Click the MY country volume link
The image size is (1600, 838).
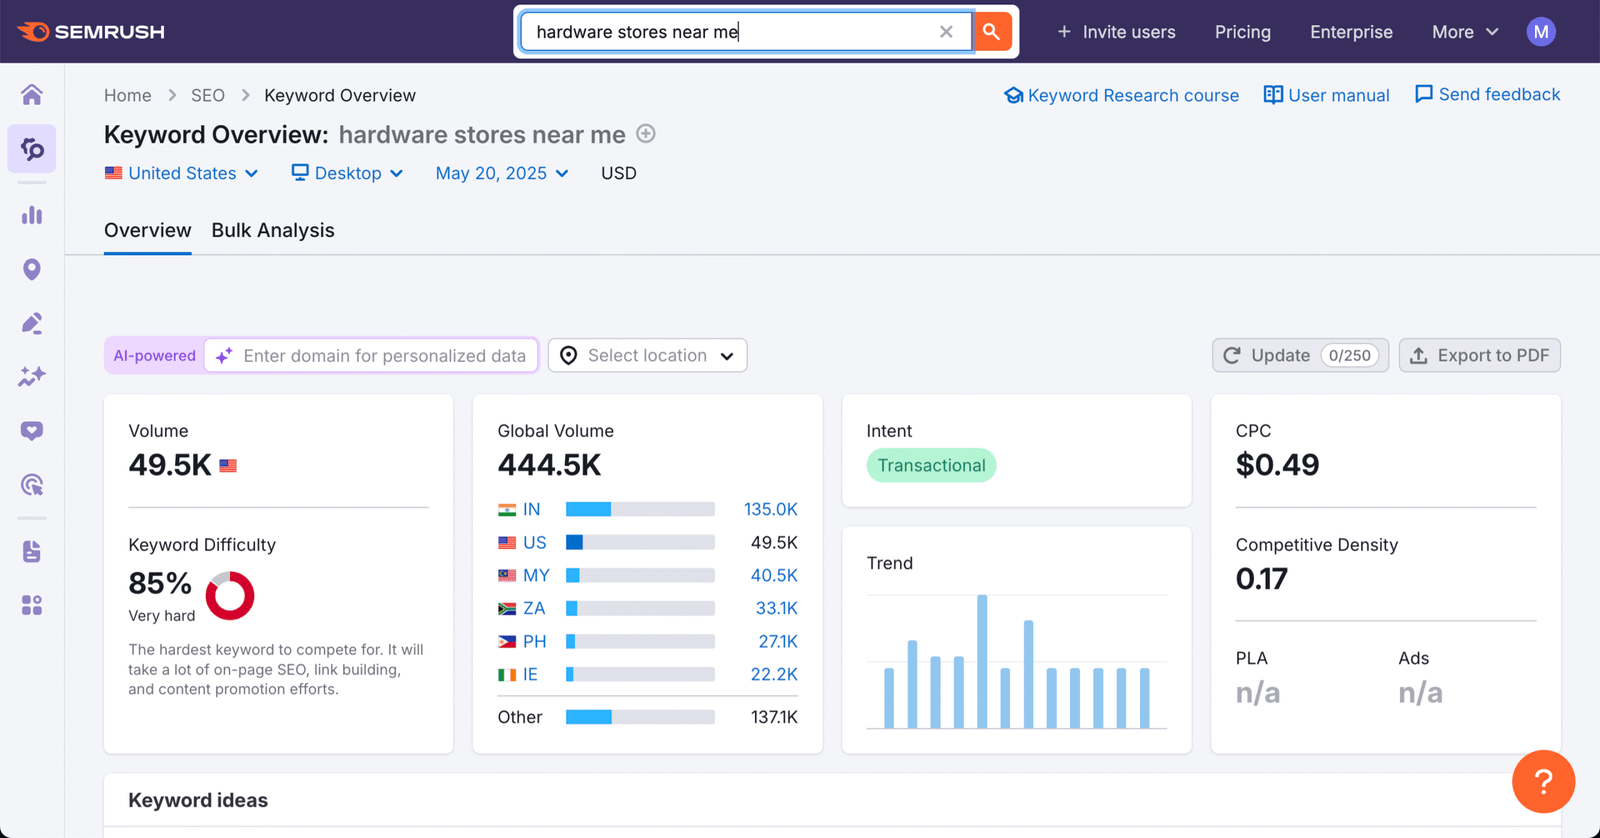[x=536, y=575]
